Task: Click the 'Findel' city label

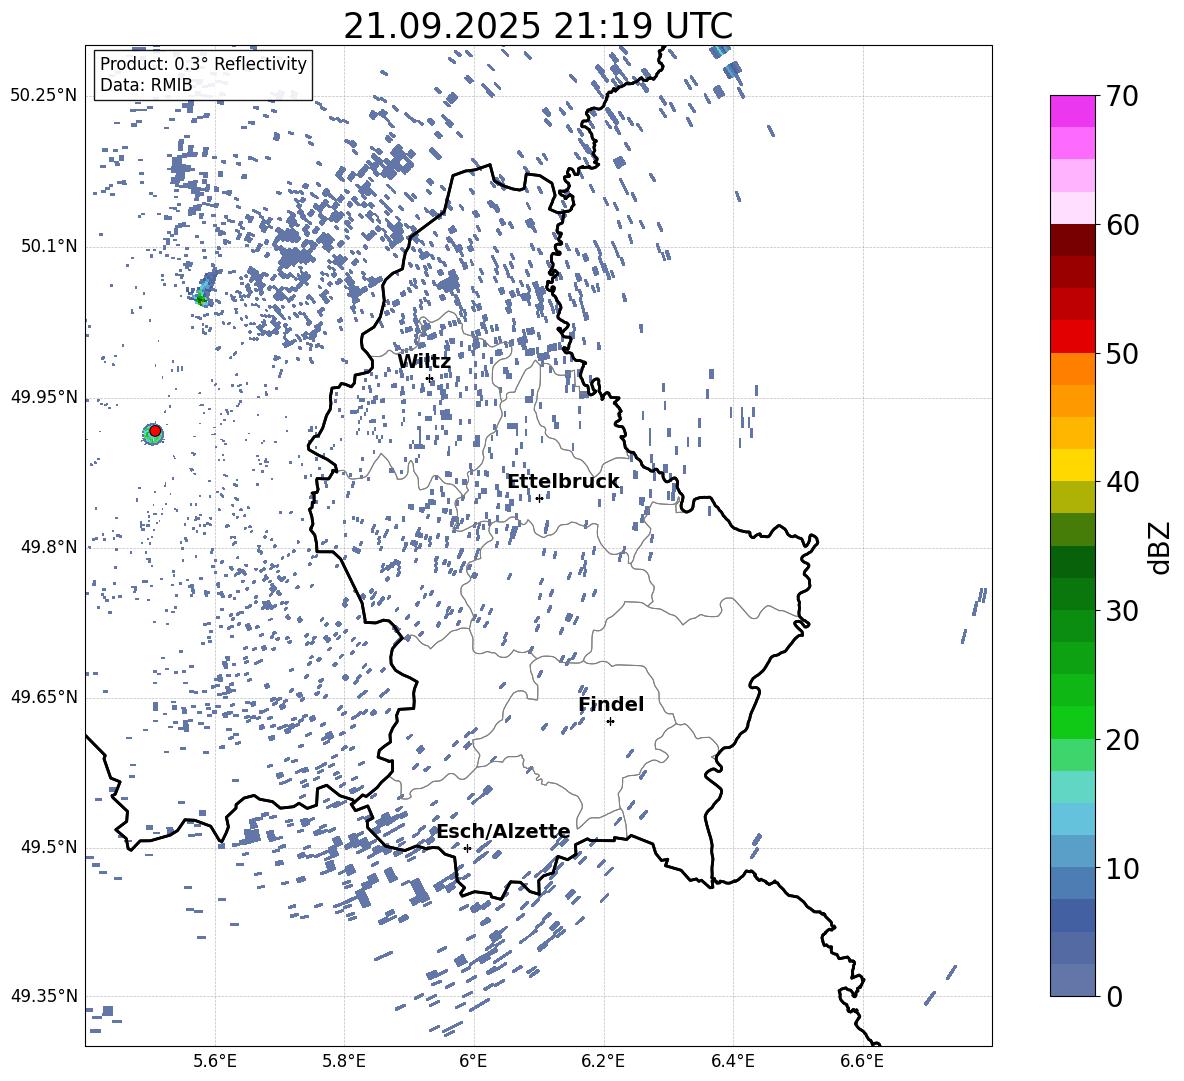Action: [611, 704]
